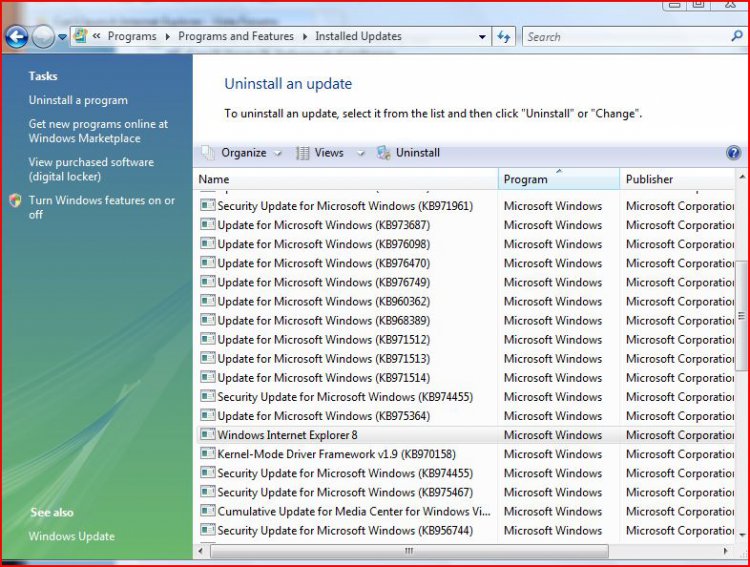Sort by the Program column header
The width and height of the screenshot is (750, 567).
coord(559,179)
